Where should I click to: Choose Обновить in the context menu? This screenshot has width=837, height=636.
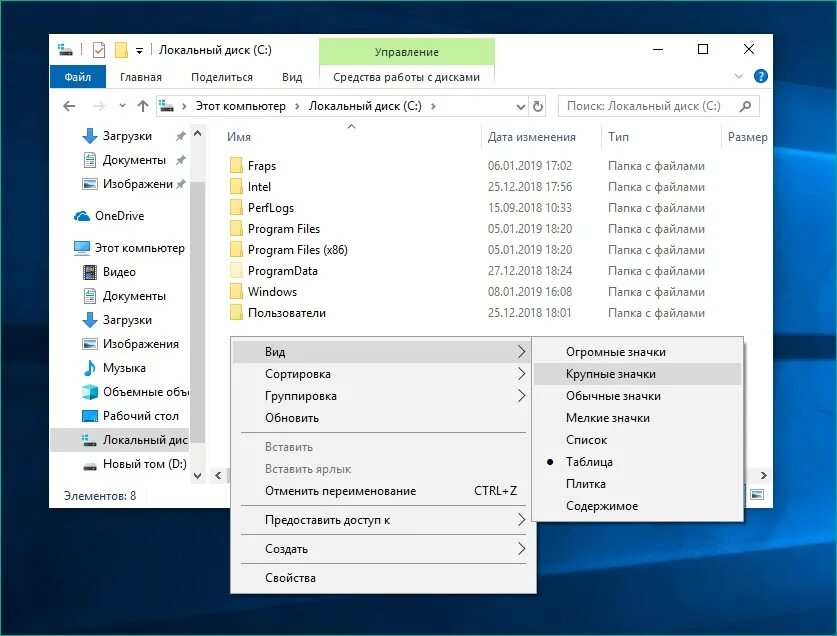coord(382,418)
